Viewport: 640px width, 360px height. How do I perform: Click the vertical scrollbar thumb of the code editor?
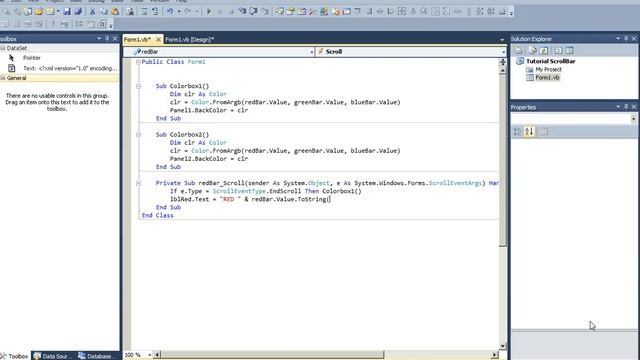tap(503, 160)
